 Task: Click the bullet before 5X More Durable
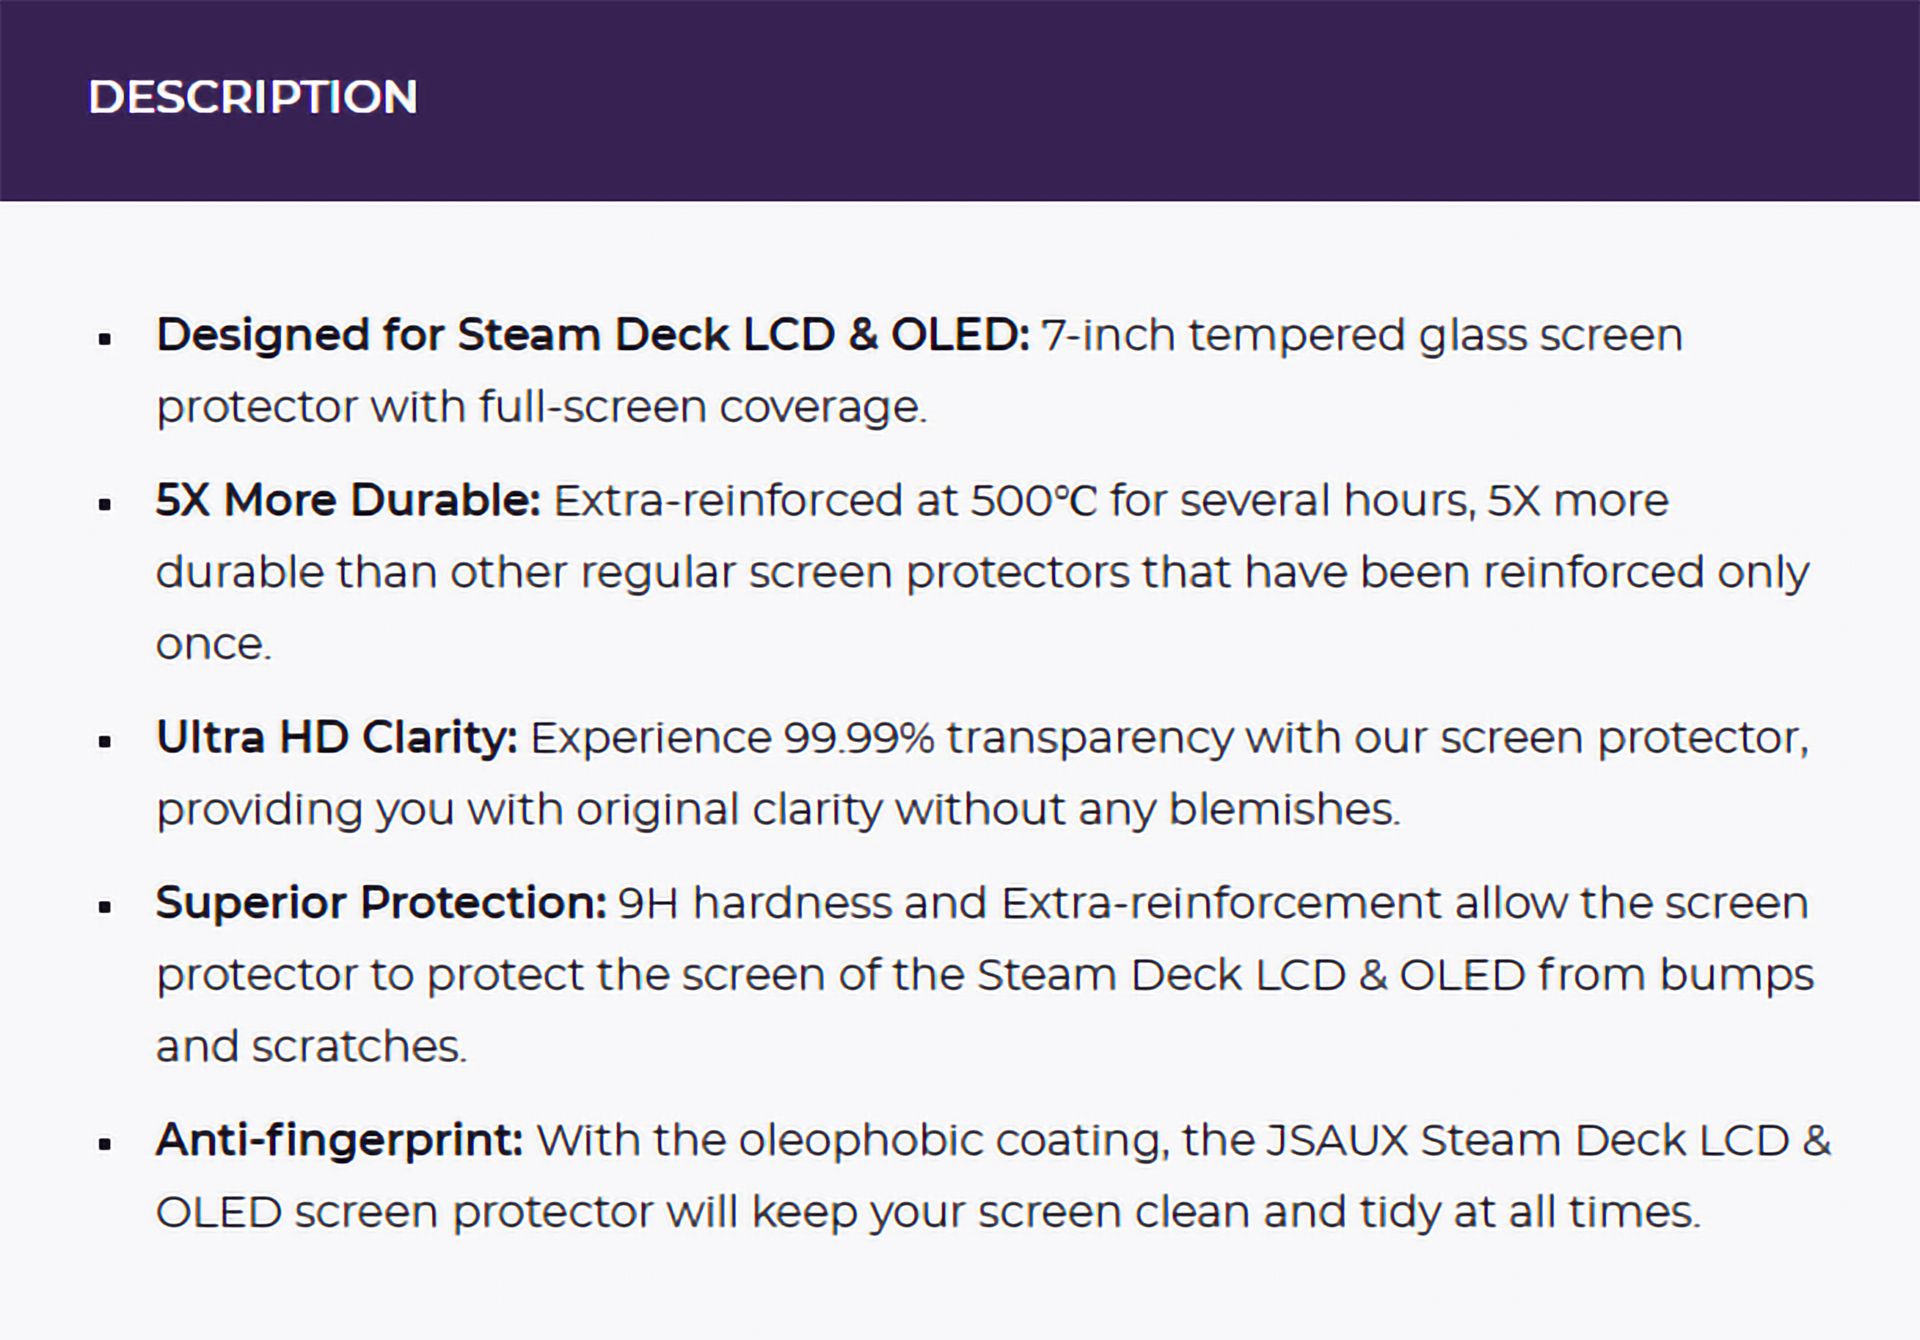(x=105, y=505)
